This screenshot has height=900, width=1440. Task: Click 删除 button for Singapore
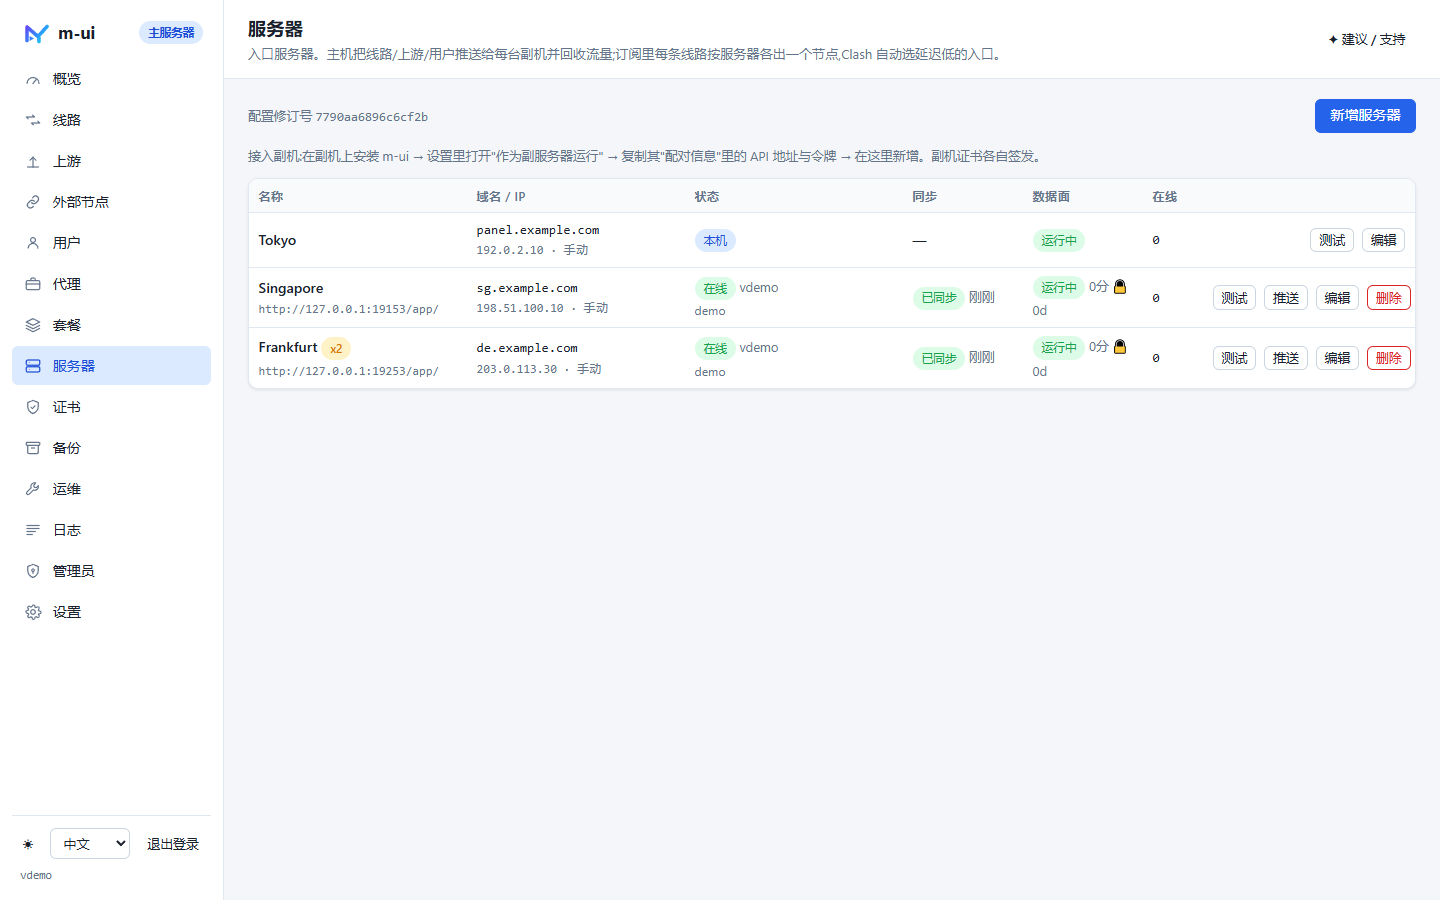pyautogui.click(x=1389, y=298)
